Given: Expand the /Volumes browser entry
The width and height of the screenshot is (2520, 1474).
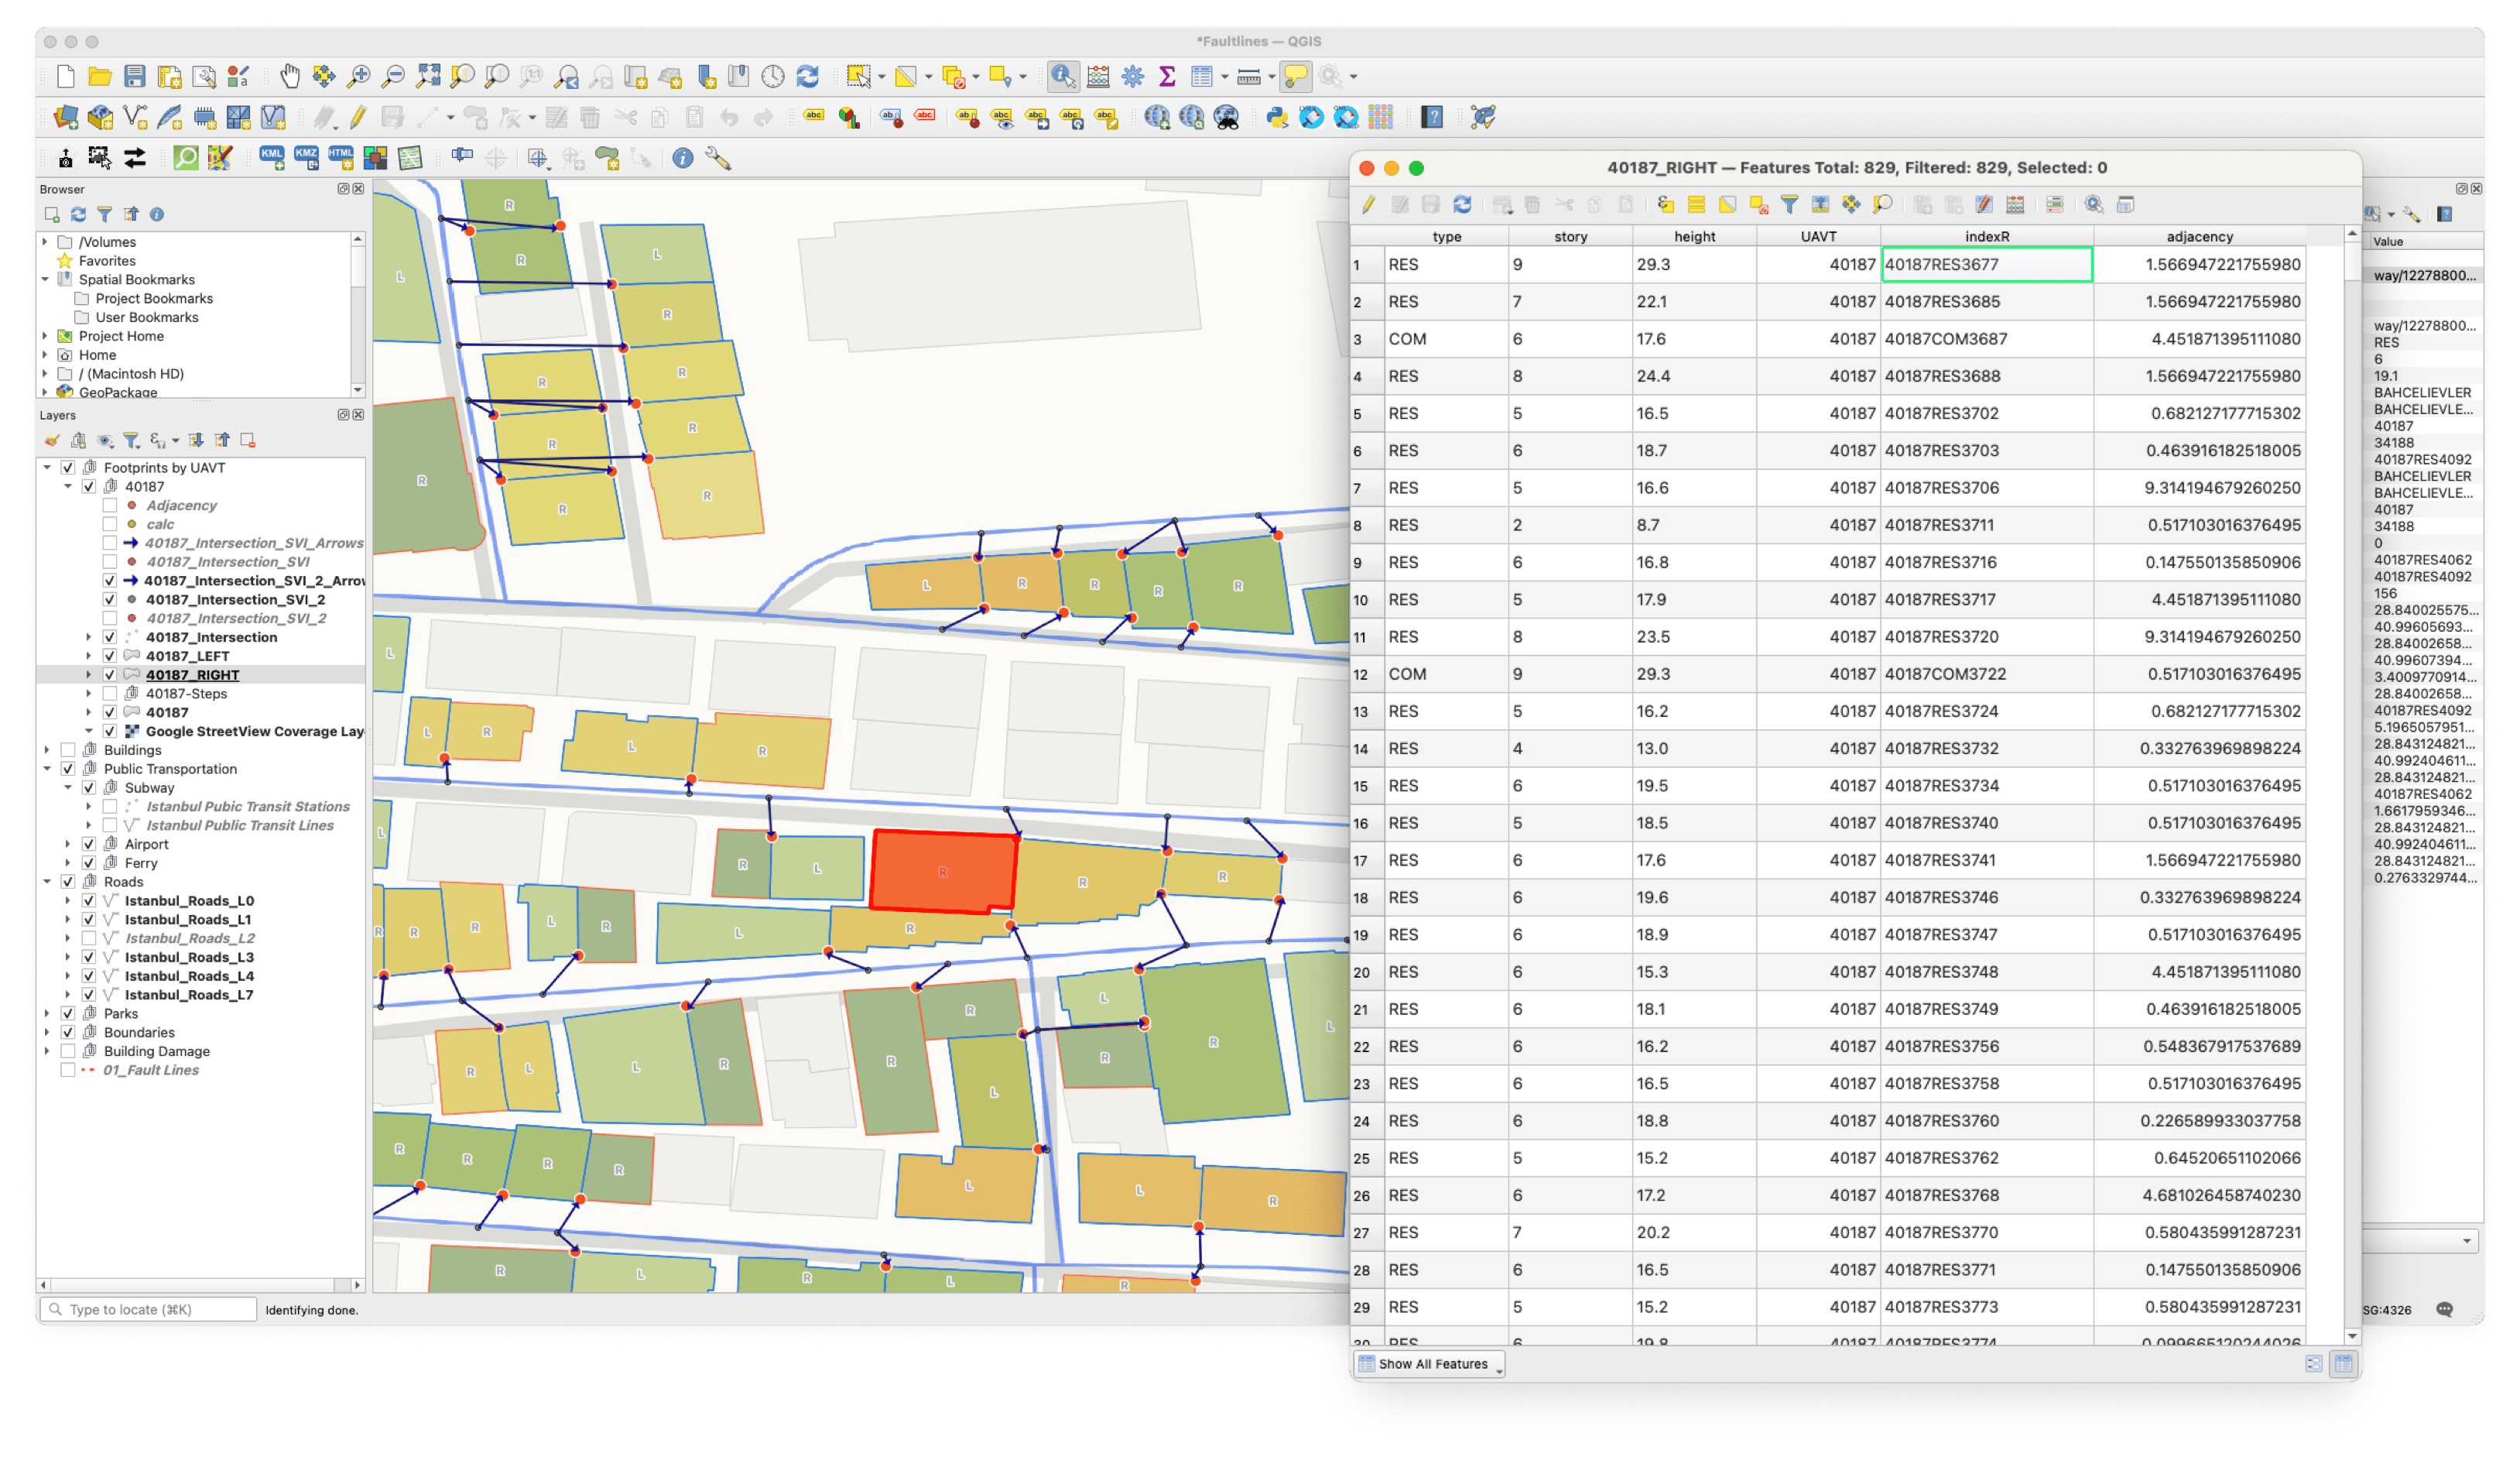Looking at the screenshot, I should (45, 242).
